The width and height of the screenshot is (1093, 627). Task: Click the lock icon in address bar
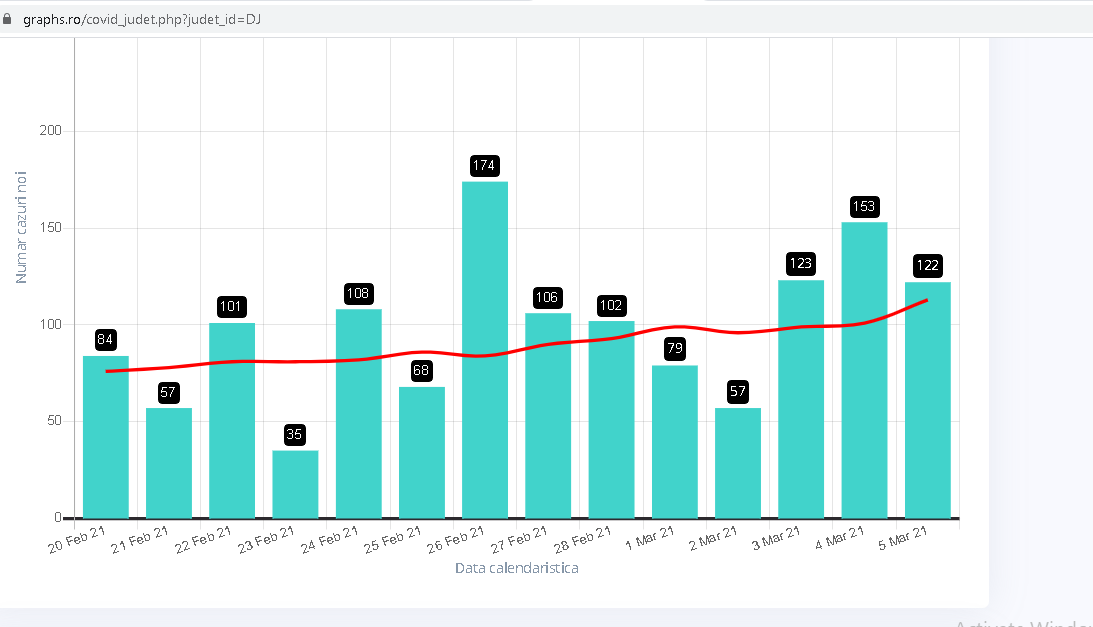pos(9,19)
